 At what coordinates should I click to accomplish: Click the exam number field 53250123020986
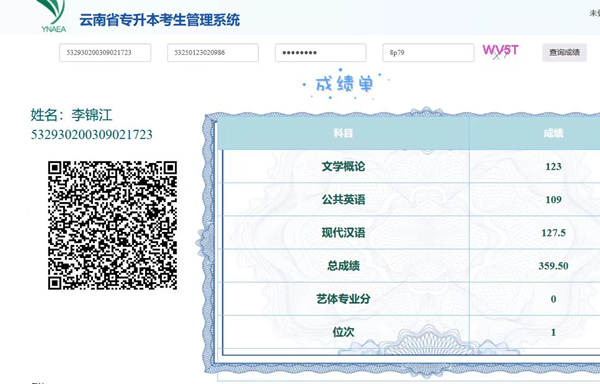213,52
